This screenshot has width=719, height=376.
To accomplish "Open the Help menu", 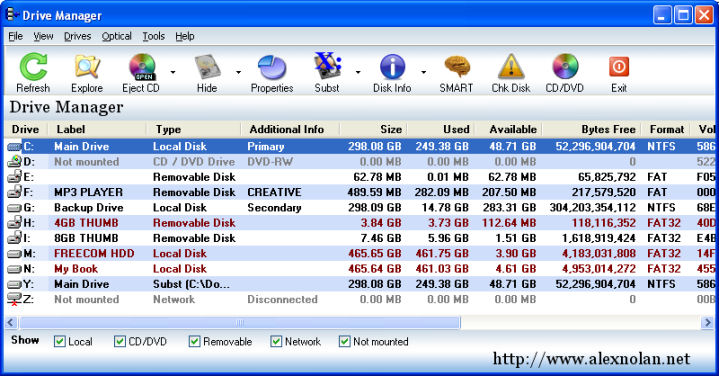I will click(185, 36).
